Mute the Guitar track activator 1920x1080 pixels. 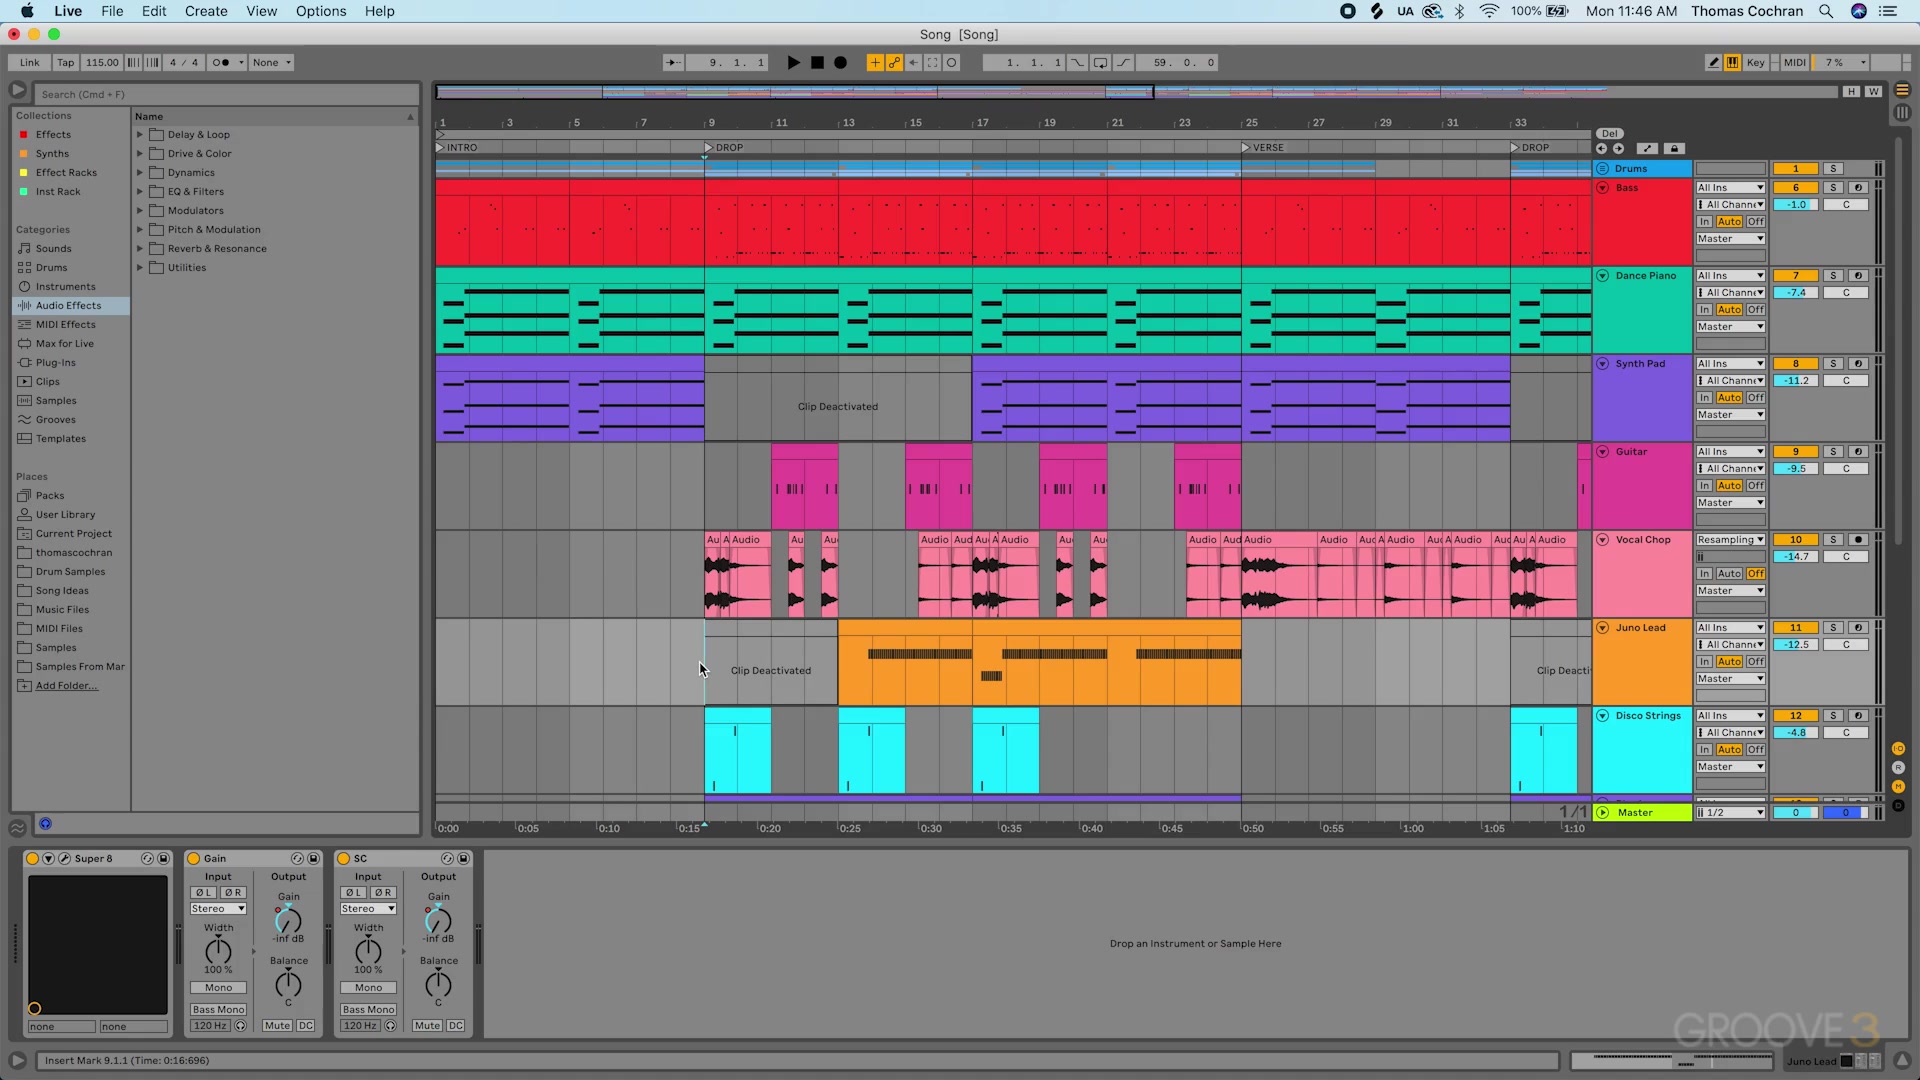point(1795,451)
